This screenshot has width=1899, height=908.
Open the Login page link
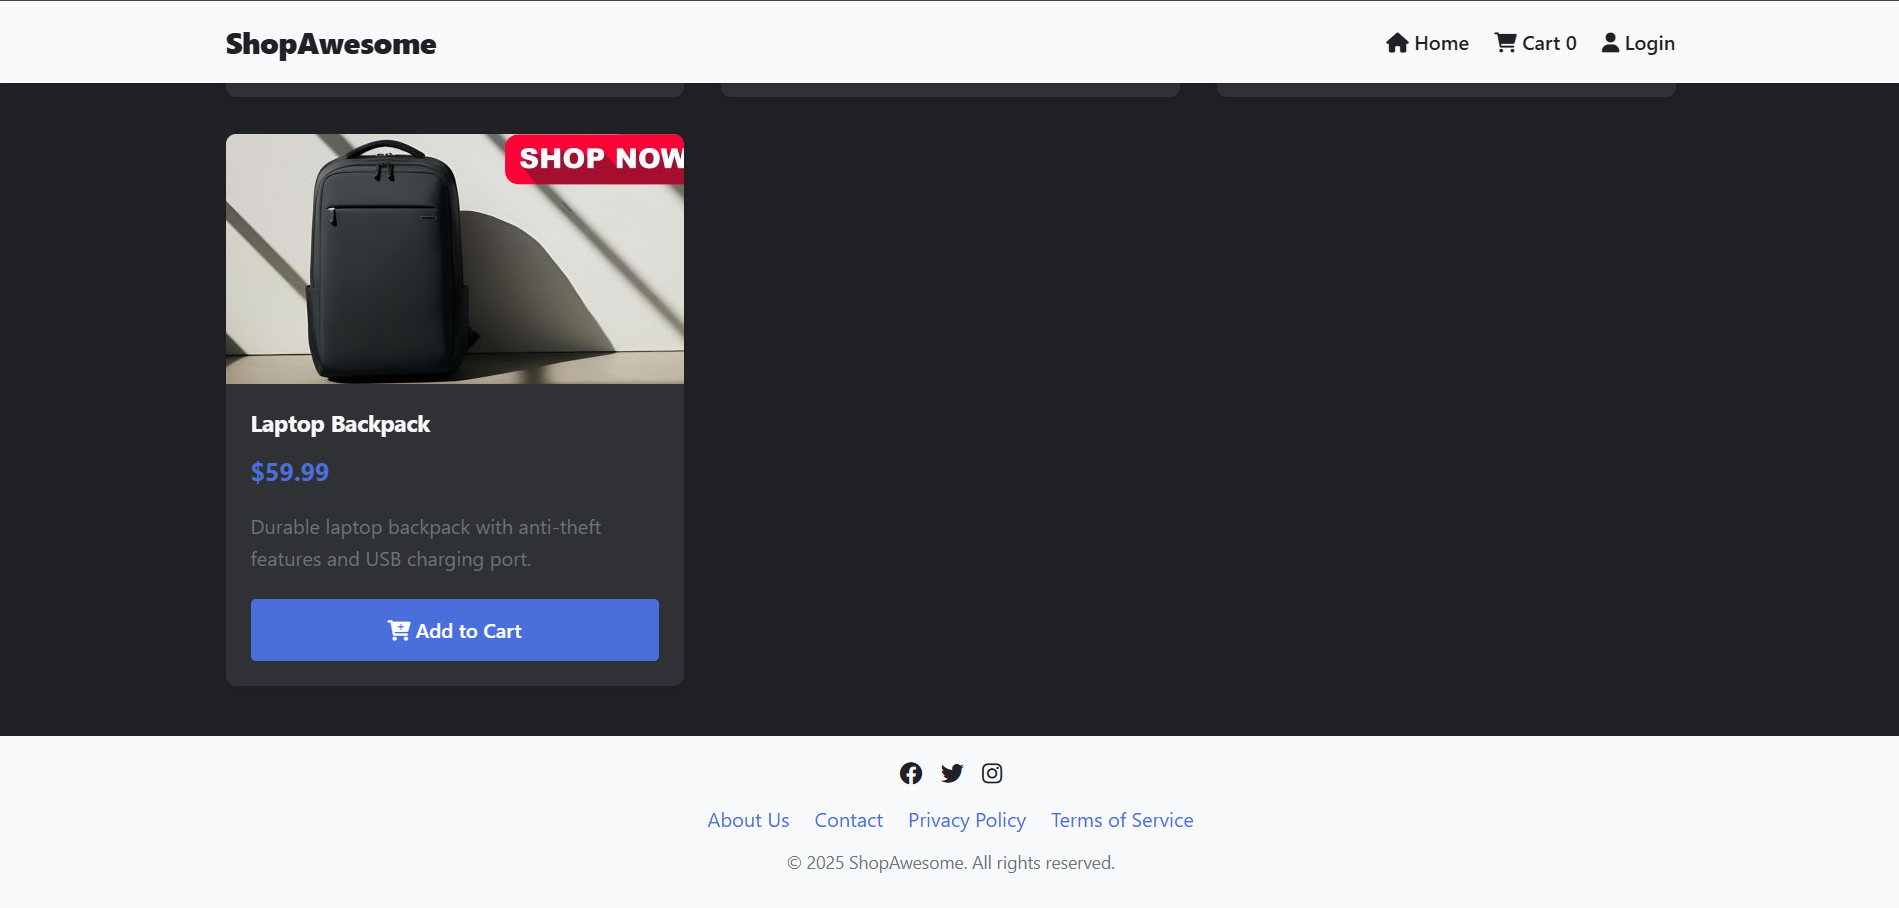[1638, 43]
